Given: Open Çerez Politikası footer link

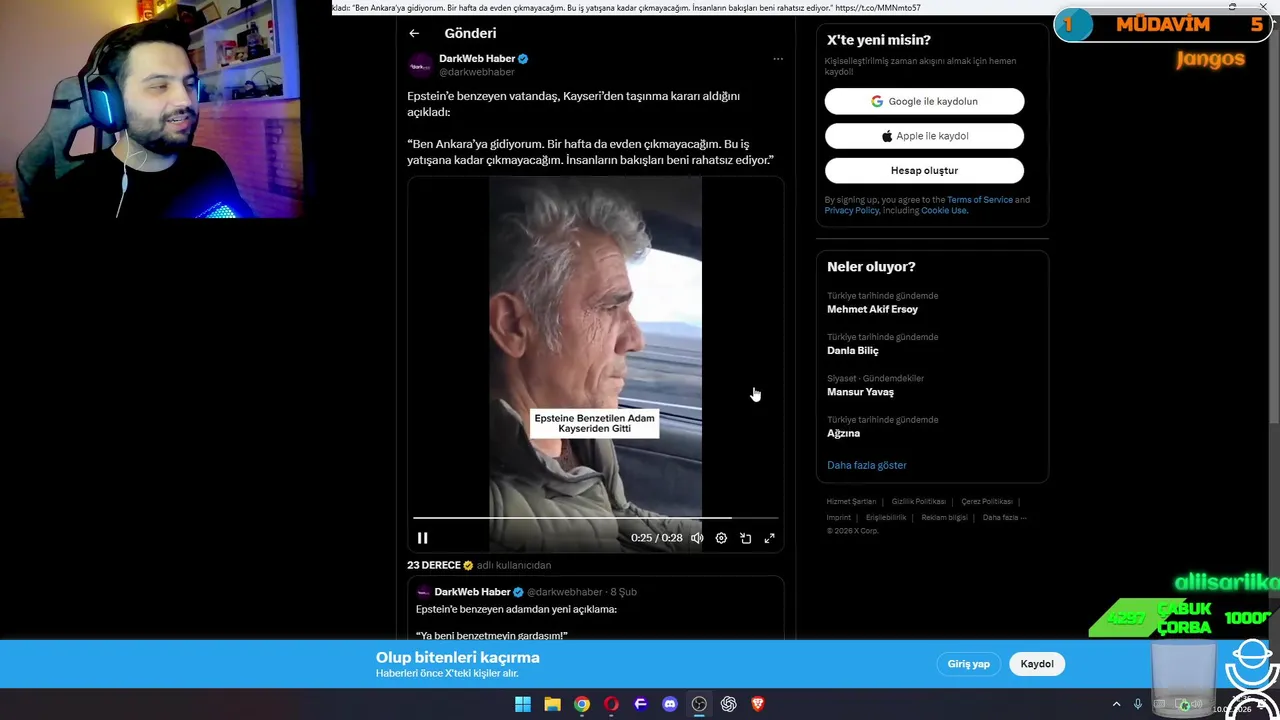Looking at the screenshot, I should (987, 501).
